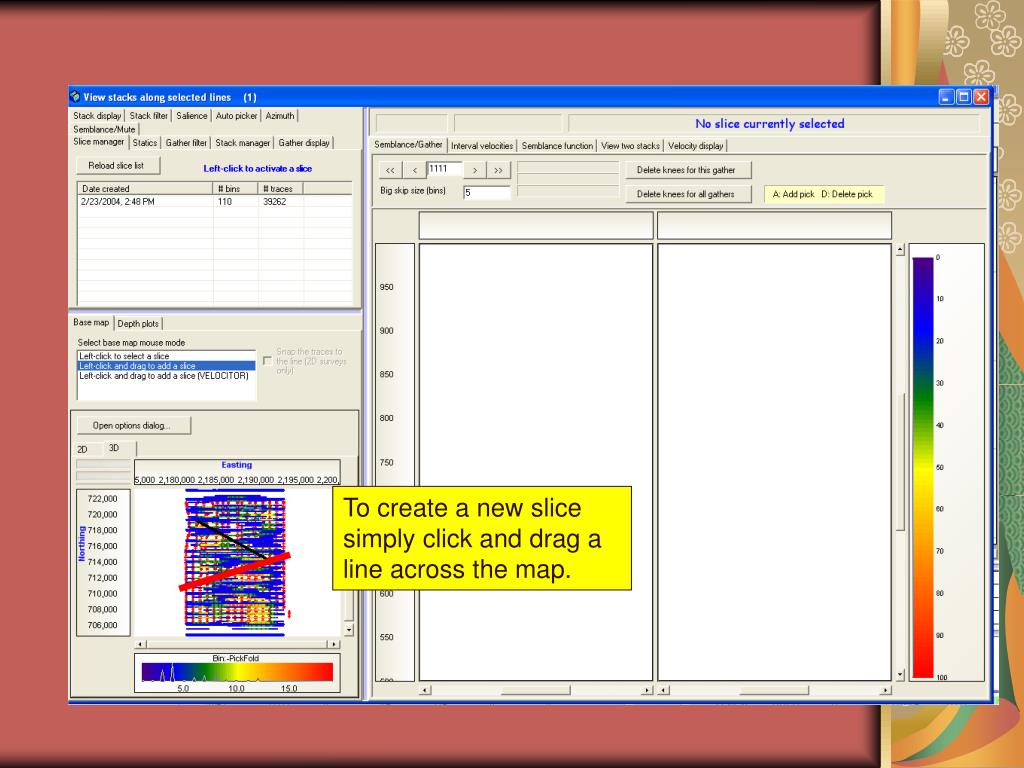This screenshot has height=768, width=1024.
Task: Click the base map left scroll arrow
Action: tap(141, 644)
